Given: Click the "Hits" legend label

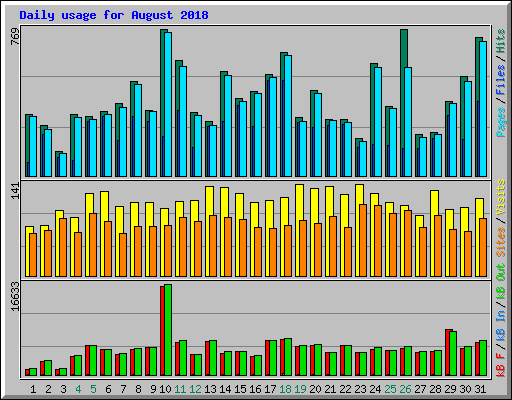Looking at the screenshot, I should click(x=501, y=41).
